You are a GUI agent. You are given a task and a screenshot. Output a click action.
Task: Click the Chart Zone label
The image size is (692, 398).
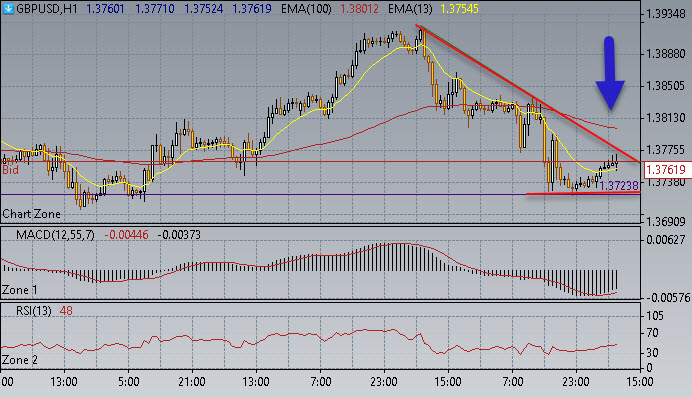coord(31,214)
